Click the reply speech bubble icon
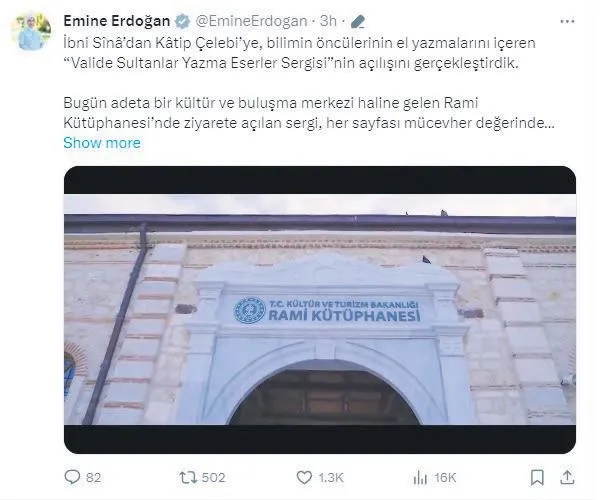The image size is (600, 500). pos(72,477)
